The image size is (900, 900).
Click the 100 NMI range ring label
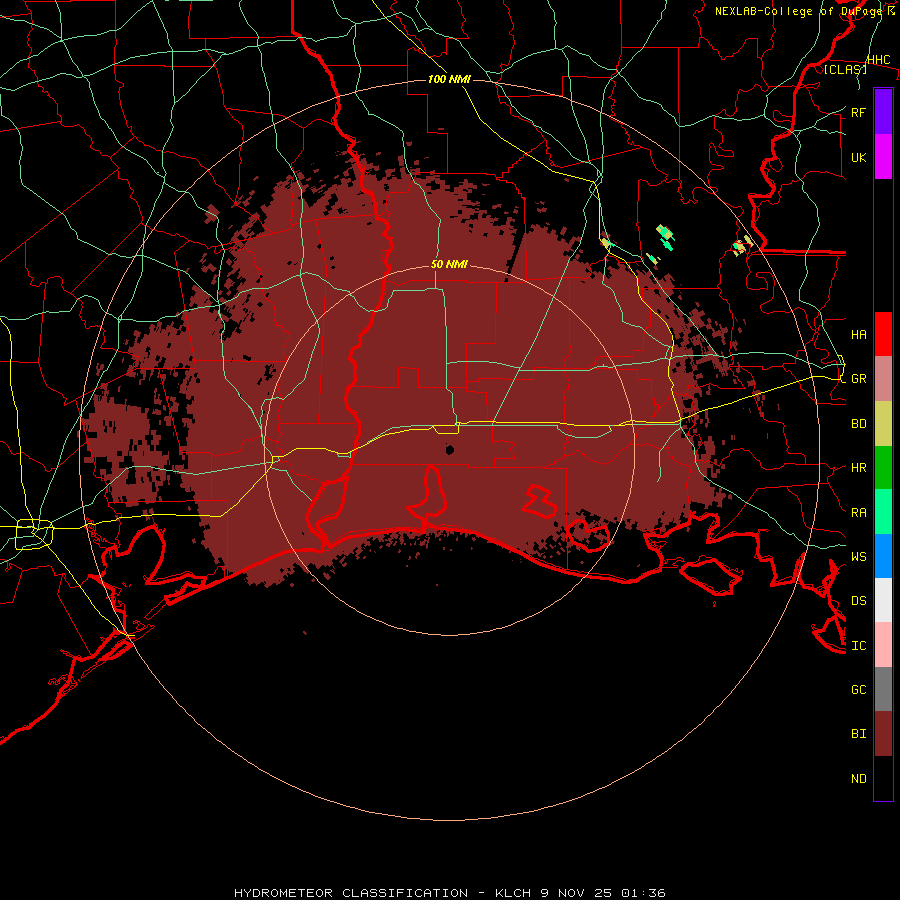449,79
